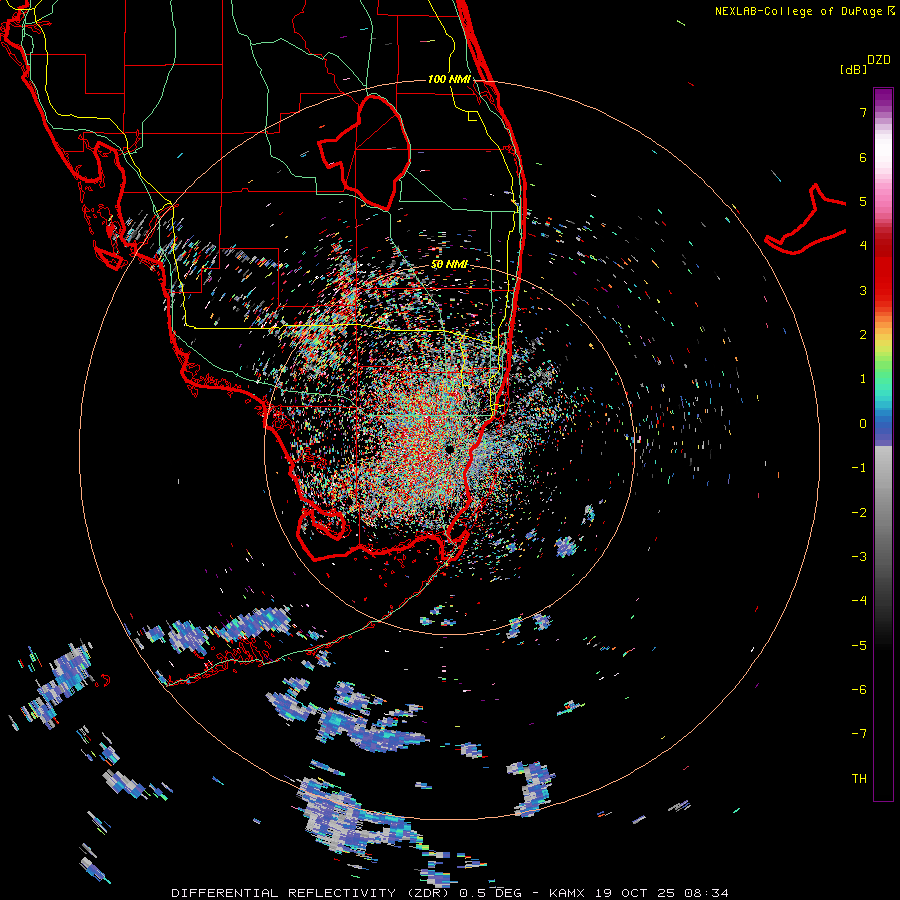Image resolution: width=900 pixels, height=900 pixels.
Task: Click the -2 value on the color scale
Action: tap(859, 513)
